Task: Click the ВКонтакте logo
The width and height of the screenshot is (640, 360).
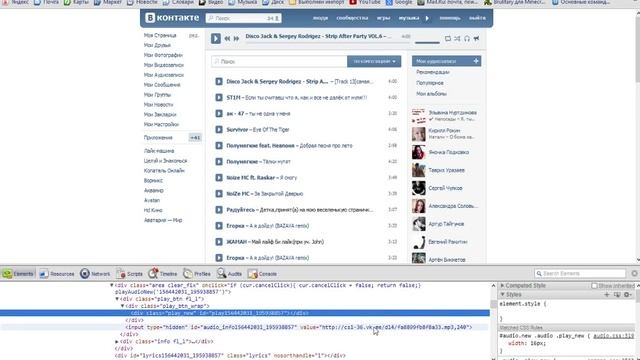Action: point(172,18)
